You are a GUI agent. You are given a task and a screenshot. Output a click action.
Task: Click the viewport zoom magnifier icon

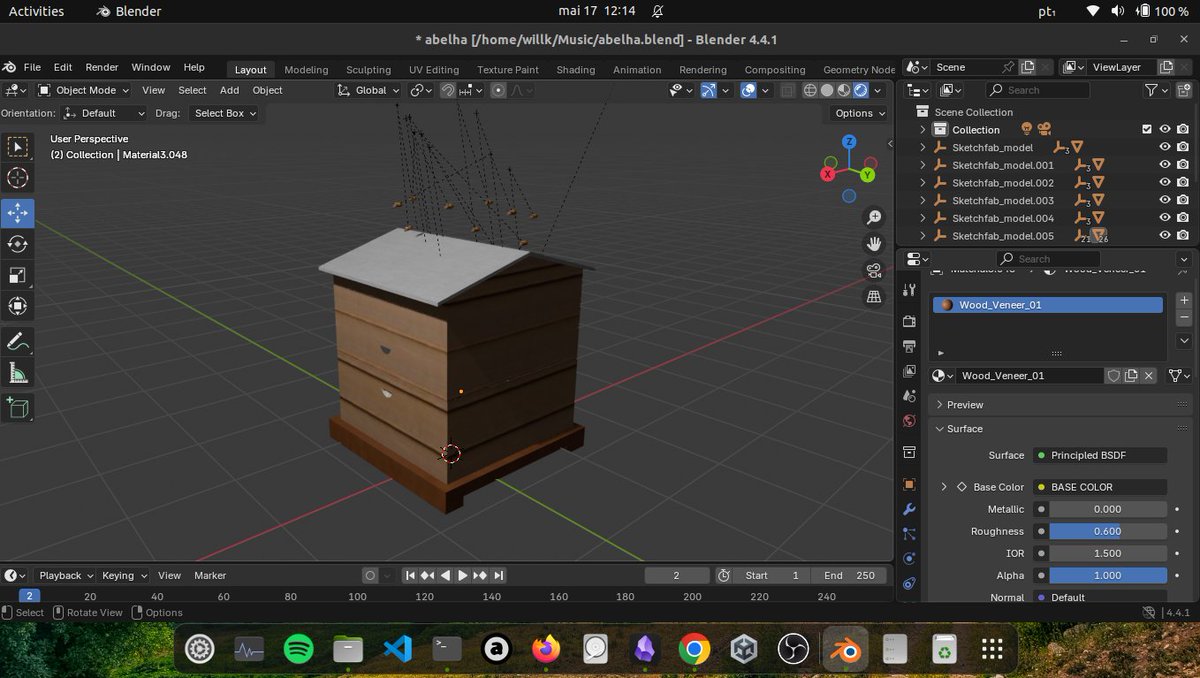(874, 218)
